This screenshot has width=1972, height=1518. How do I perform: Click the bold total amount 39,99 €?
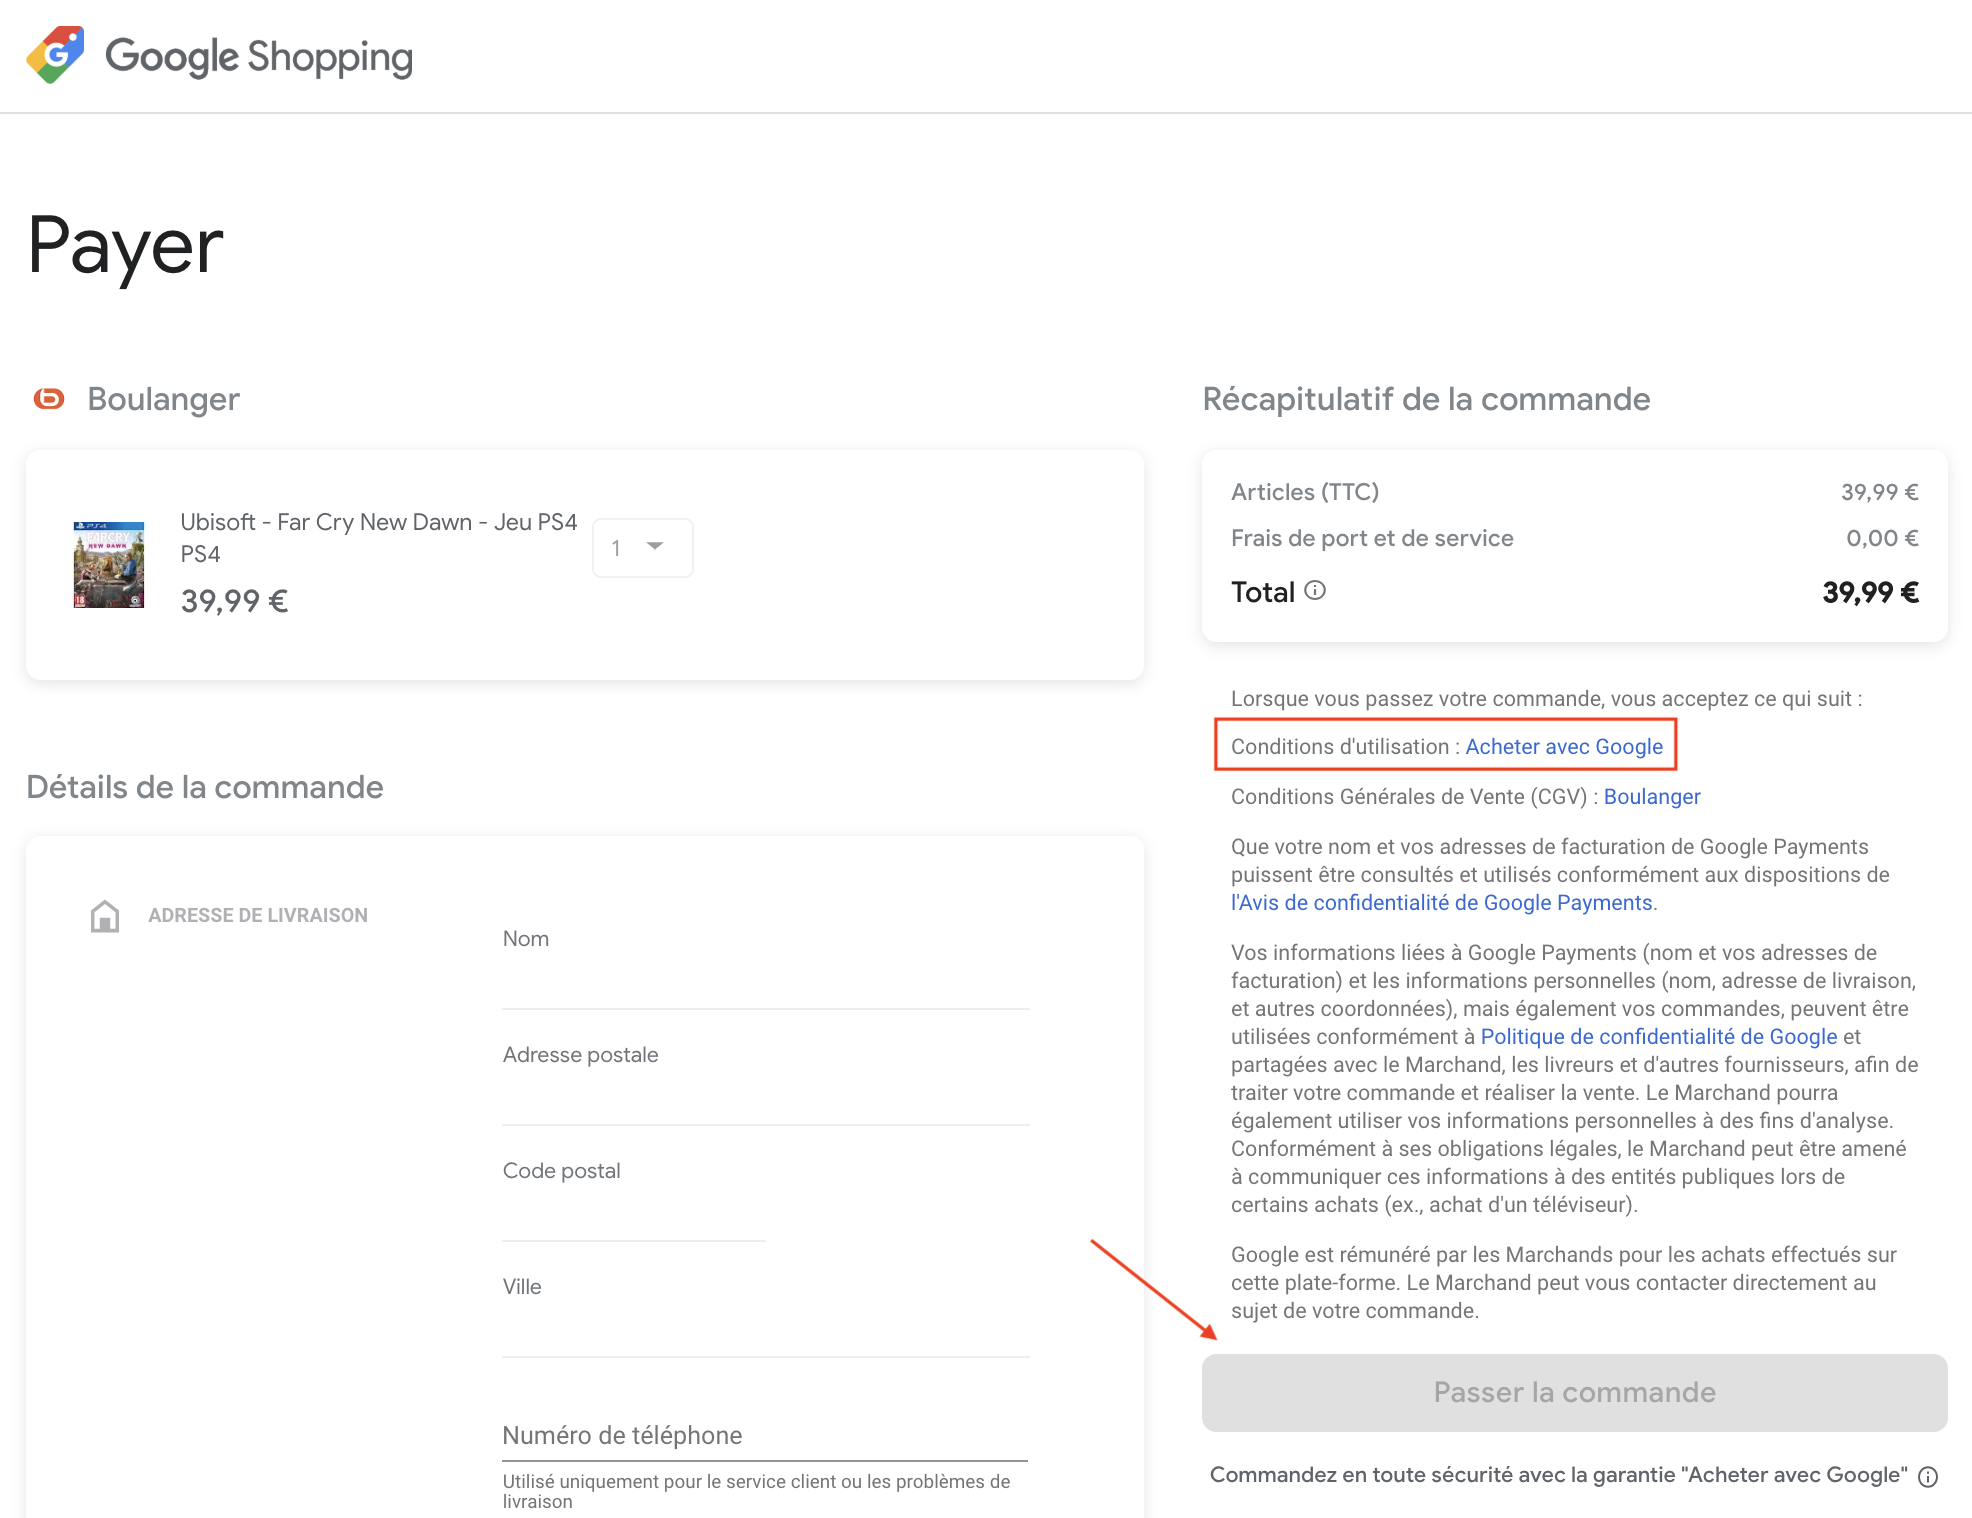click(x=1870, y=592)
